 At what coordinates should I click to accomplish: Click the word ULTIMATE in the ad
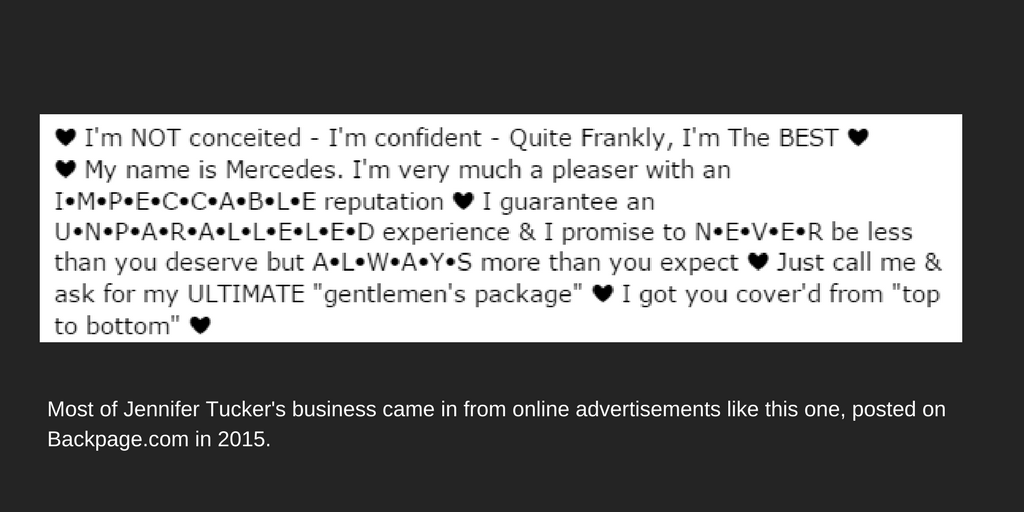point(246,294)
